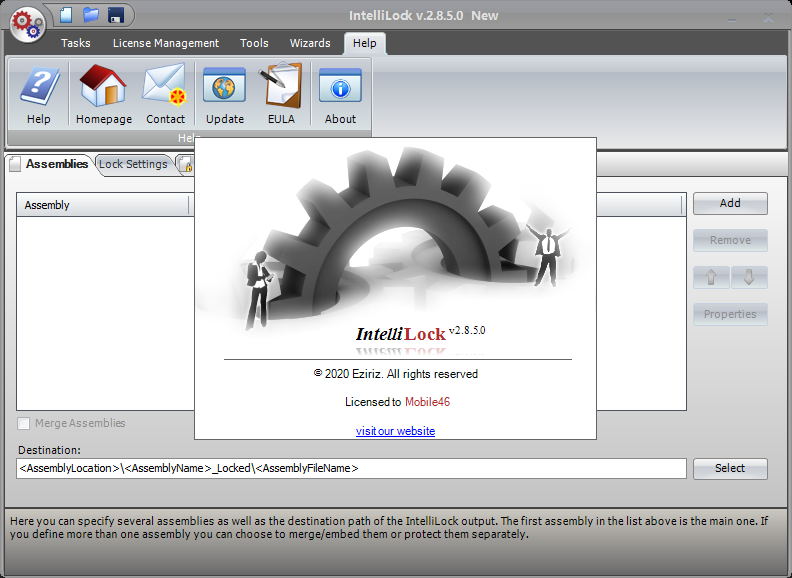The image size is (792, 578).
Task: Minimize the IntelliLock window
Action: 731,18
